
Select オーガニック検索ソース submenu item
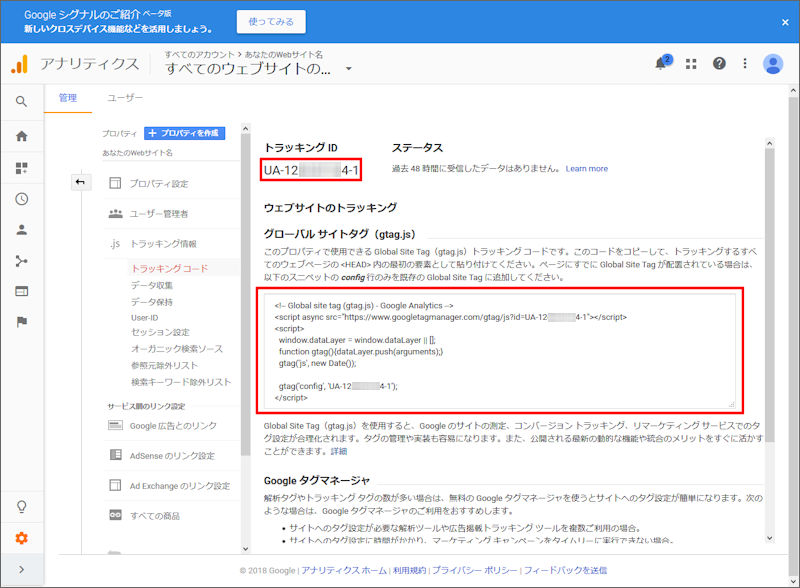point(177,349)
